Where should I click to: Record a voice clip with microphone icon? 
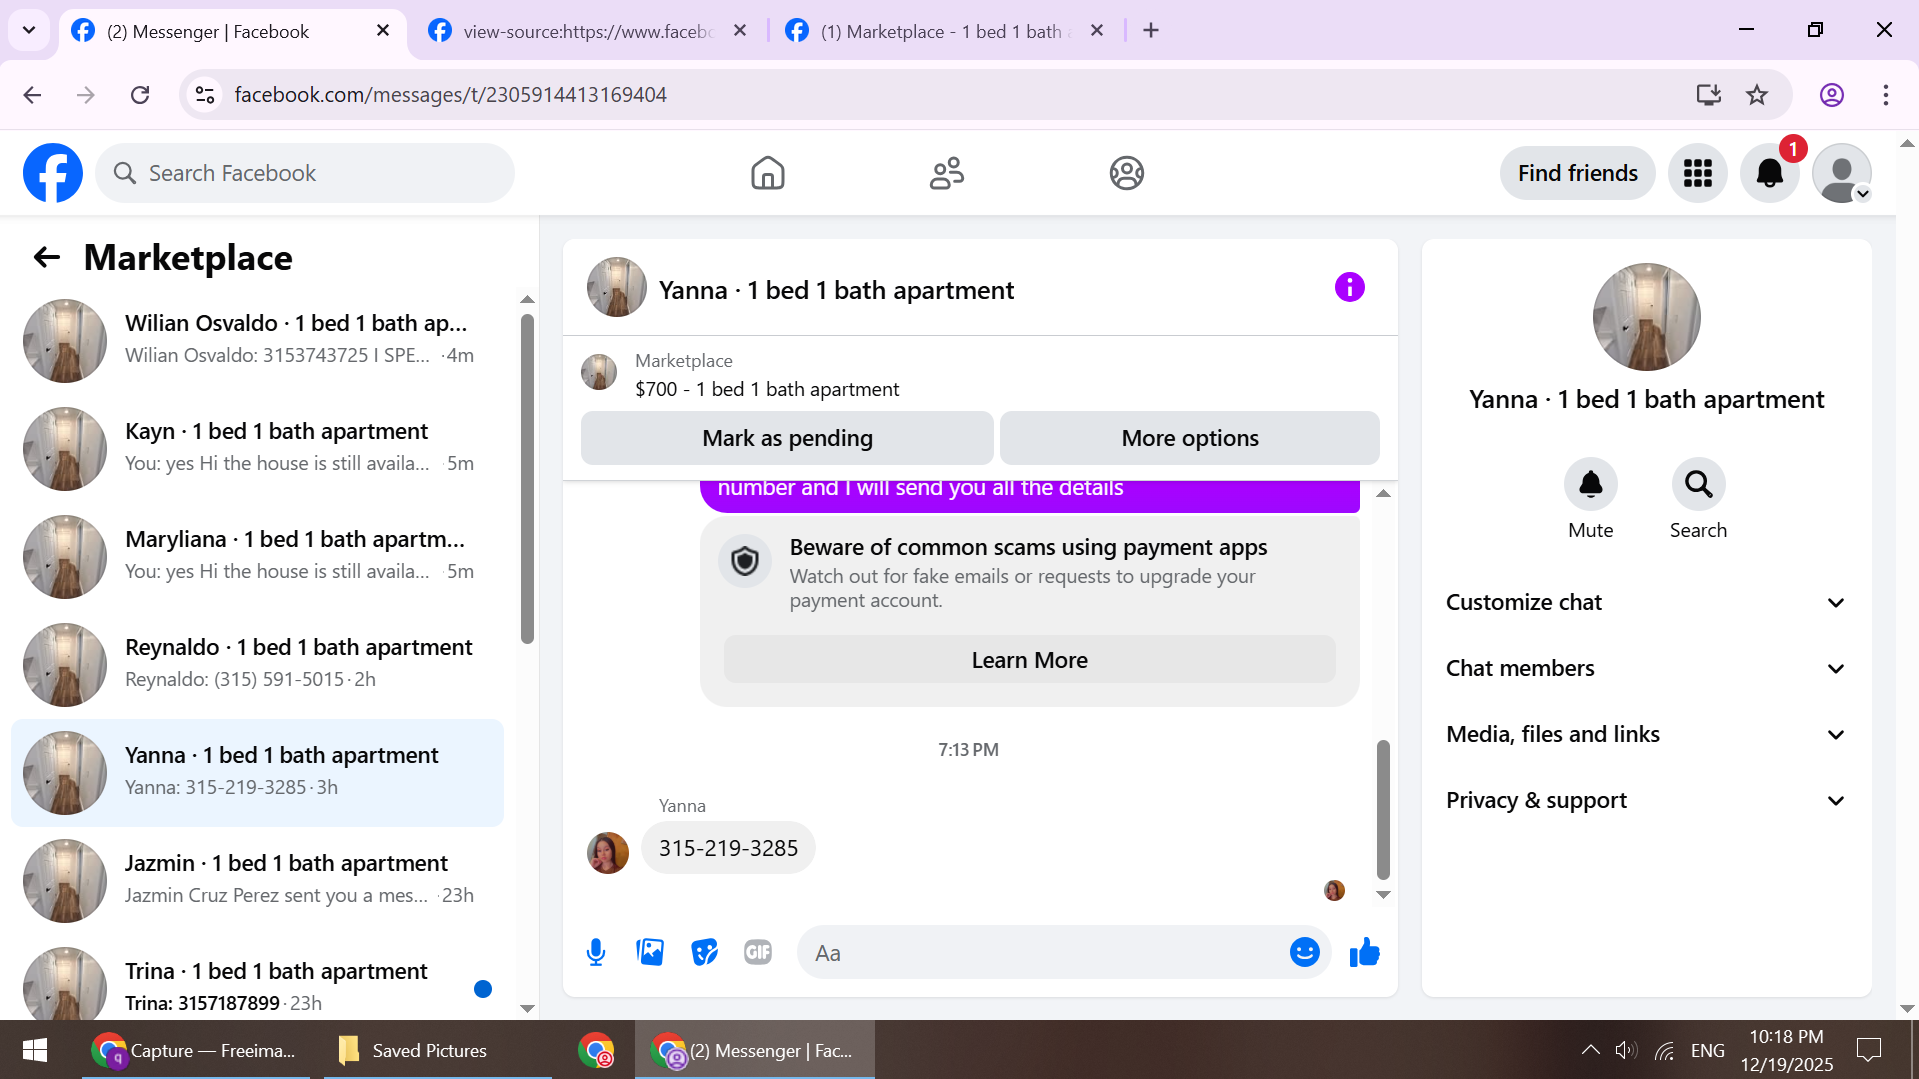[596, 953]
